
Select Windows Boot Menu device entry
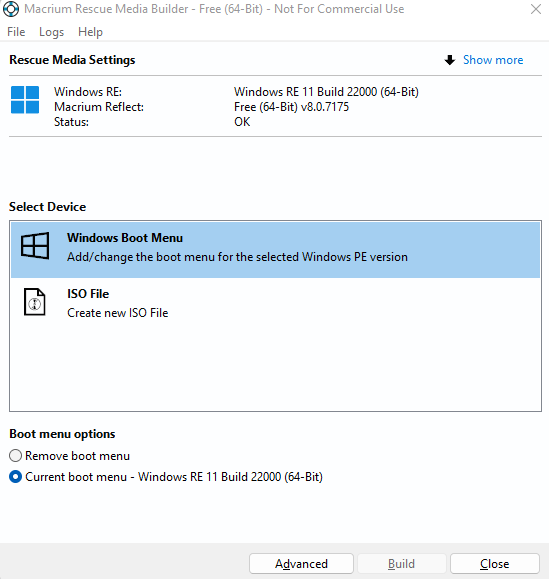(275, 250)
